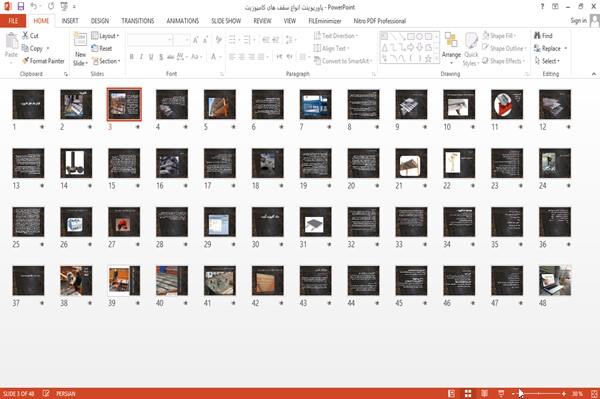Open the Section dropdown menu
This screenshot has width=600, height=399.
pos(106,61)
